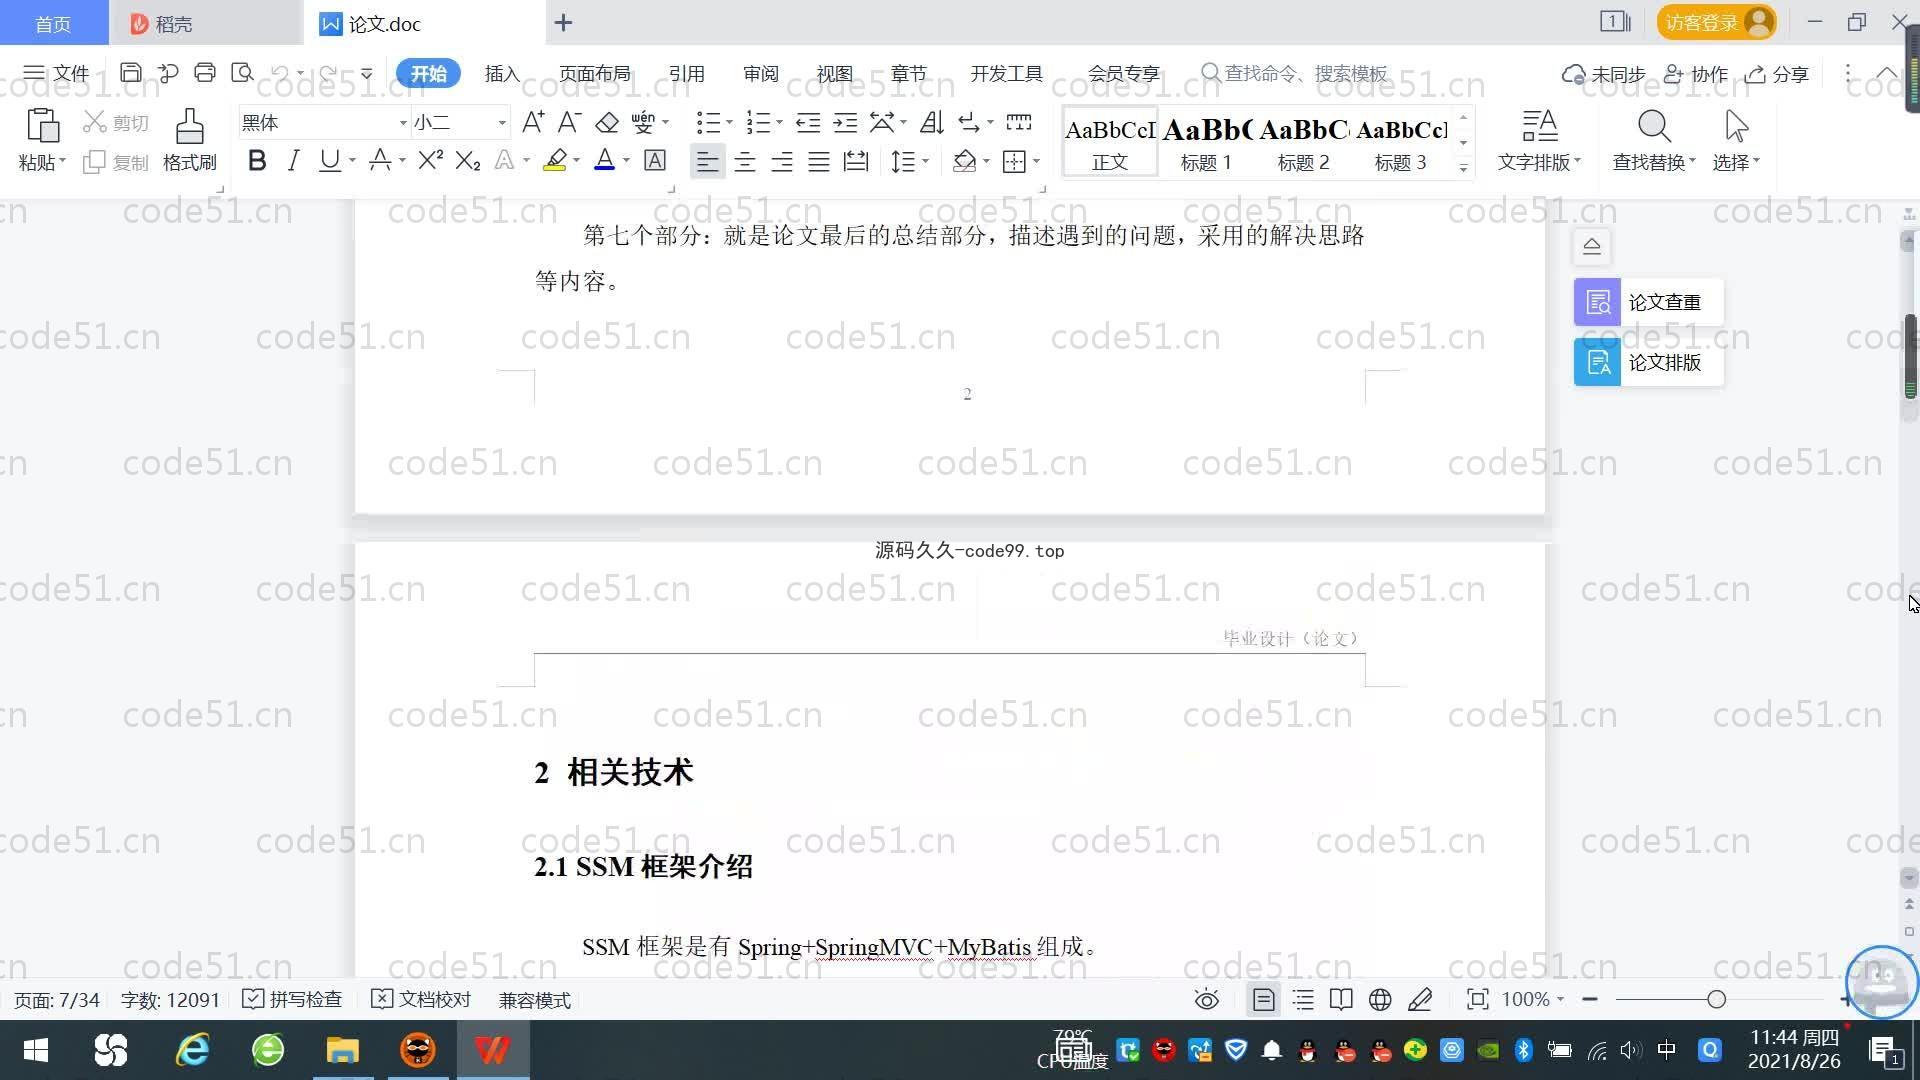Toggle Underline formatting
Screen dimensions: 1920x1080
(329, 160)
